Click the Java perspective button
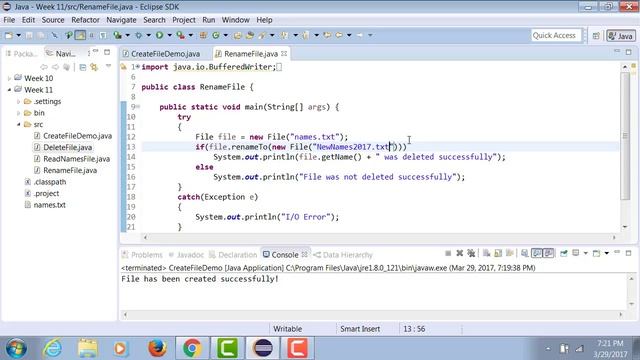640x360 pixels. [620, 36]
